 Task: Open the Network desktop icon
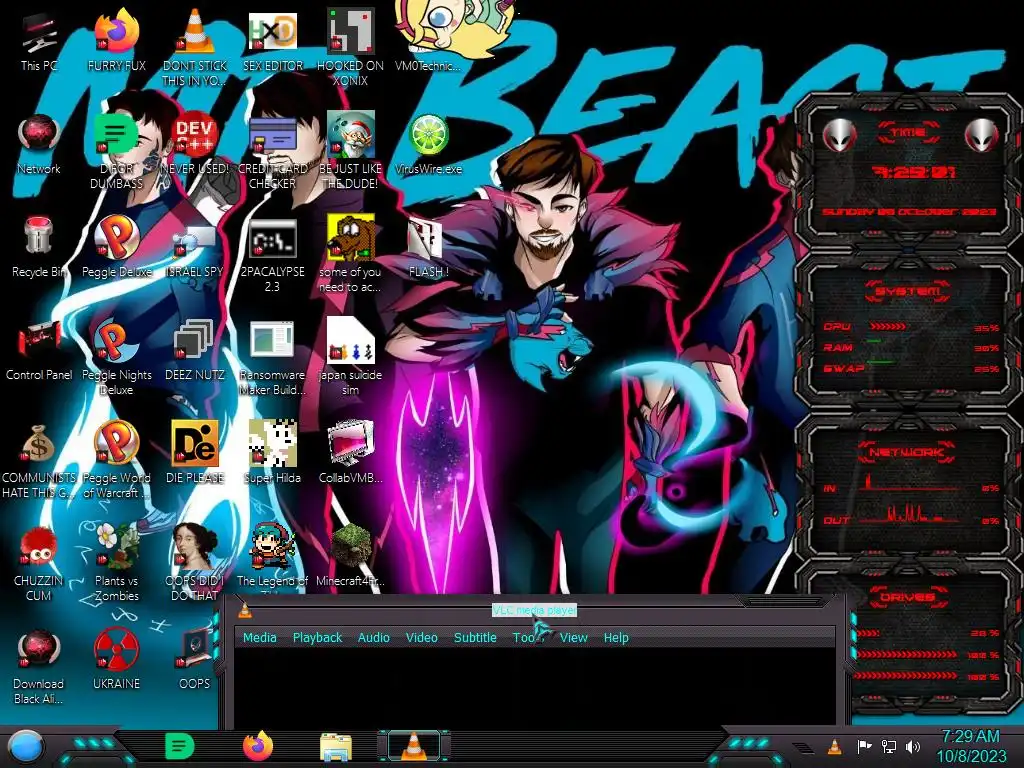pos(39,145)
